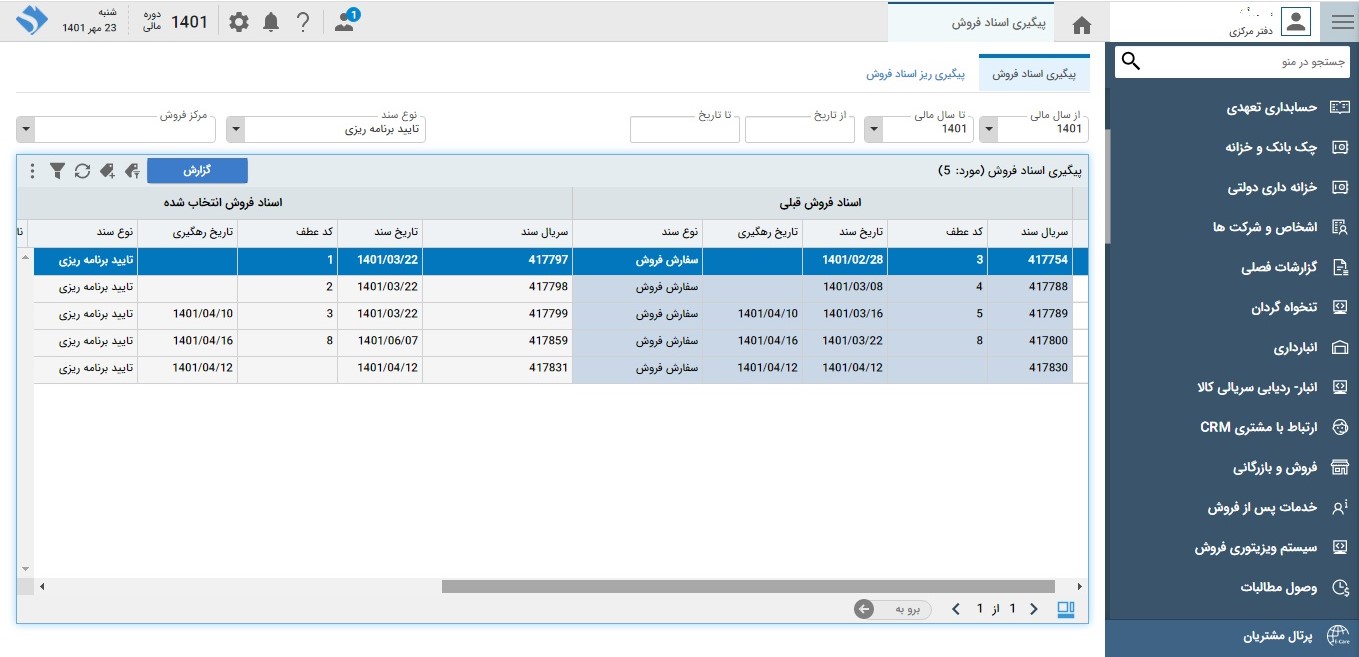Click the filter funnel icon in grid toolbar
Screen dimensions: 1359x657
[57, 171]
